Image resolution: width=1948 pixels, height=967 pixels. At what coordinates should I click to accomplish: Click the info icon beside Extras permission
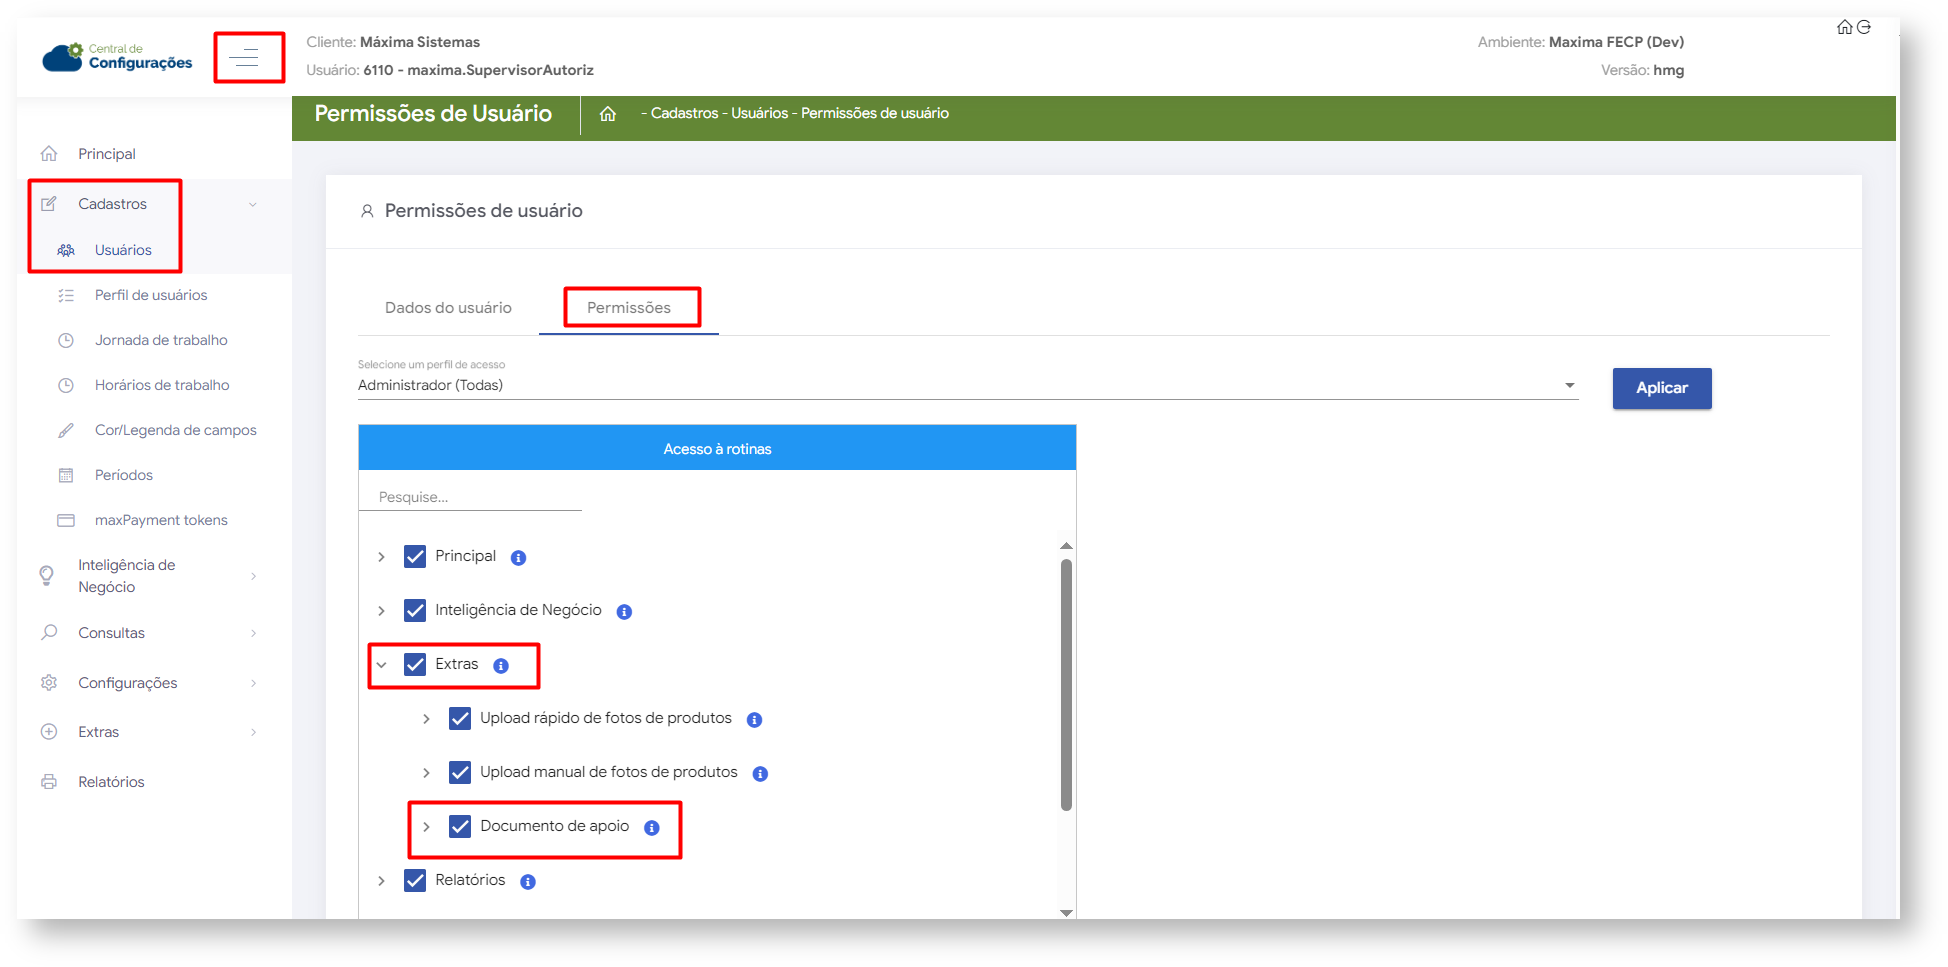pyautogui.click(x=501, y=666)
